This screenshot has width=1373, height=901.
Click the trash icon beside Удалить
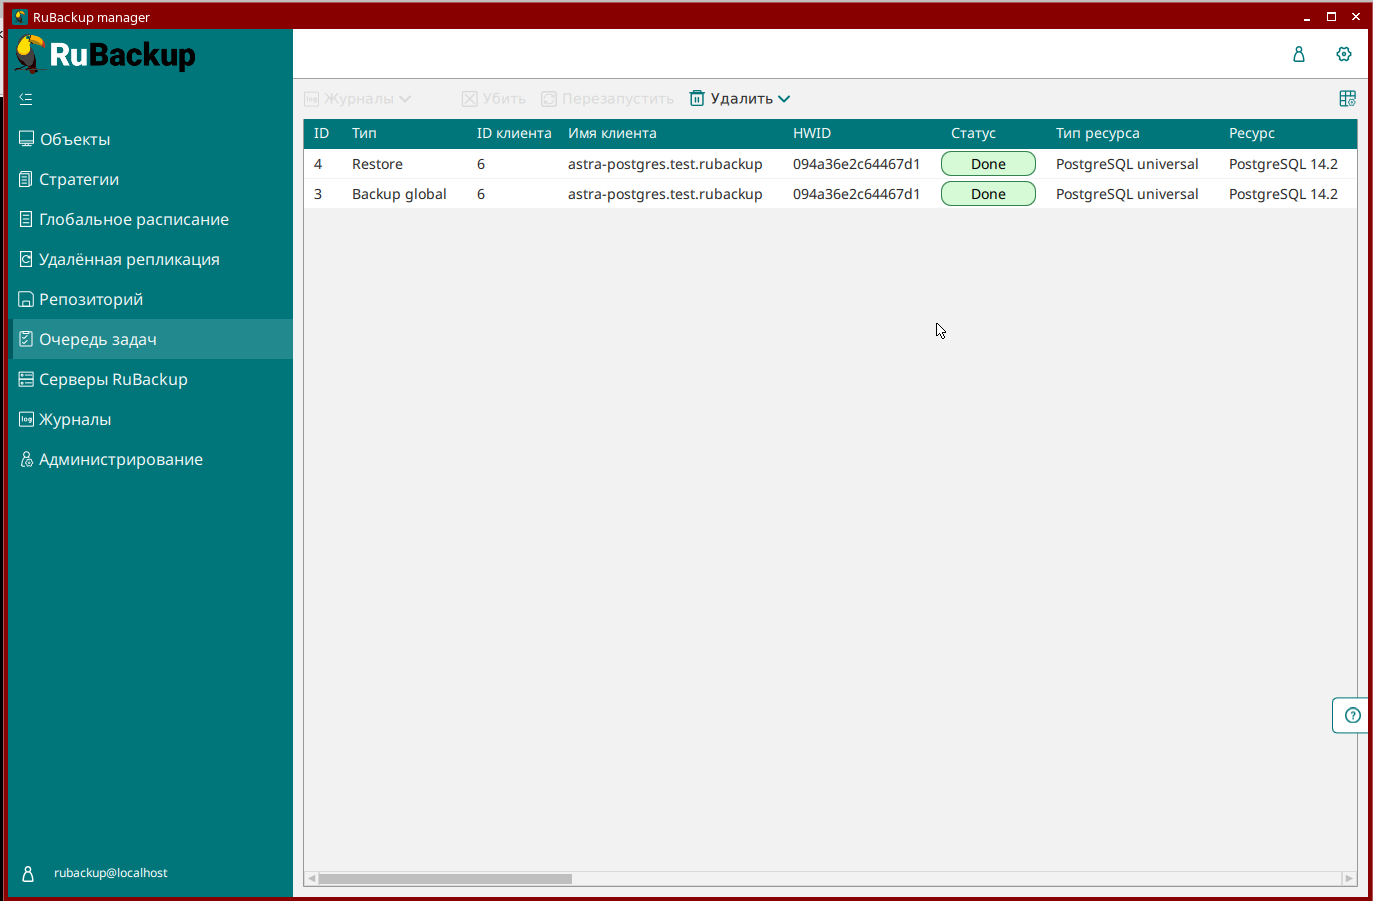tap(697, 98)
